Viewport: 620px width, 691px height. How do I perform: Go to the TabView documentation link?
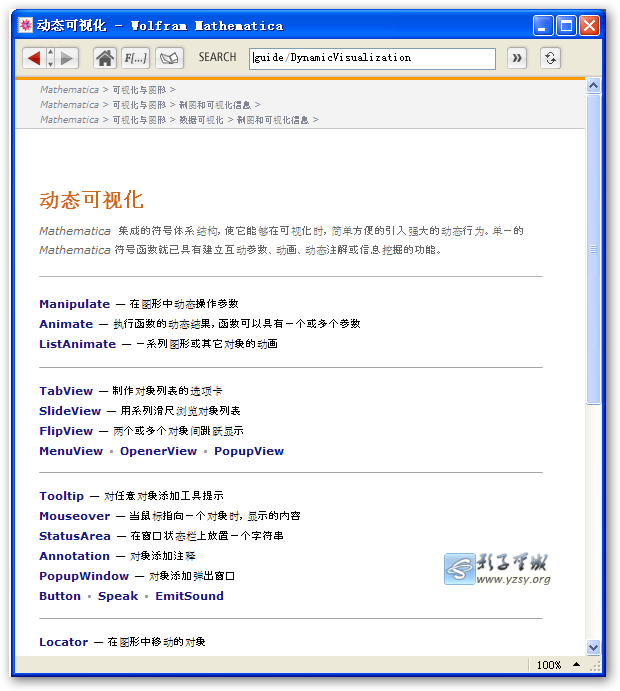tap(66, 391)
